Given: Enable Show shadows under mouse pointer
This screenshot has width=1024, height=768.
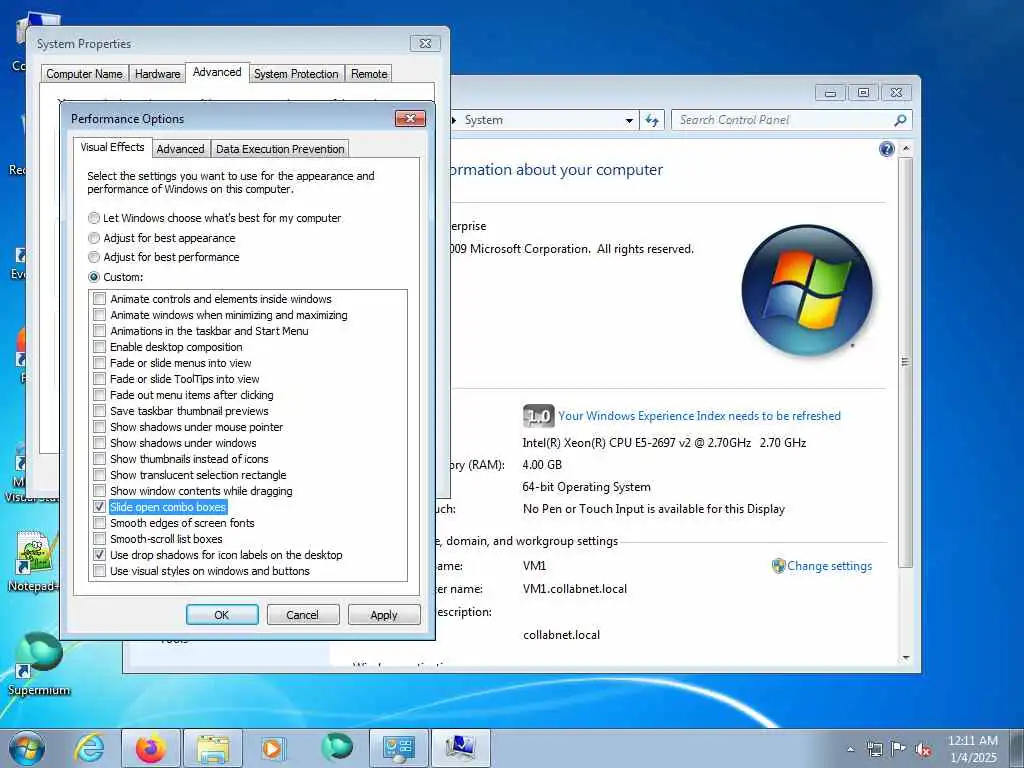Looking at the screenshot, I should (99, 427).
